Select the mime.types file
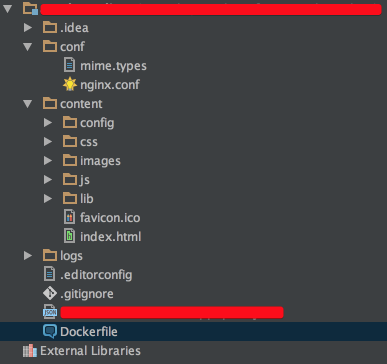This screenshot has width=387, height=364. coord(113,66)
